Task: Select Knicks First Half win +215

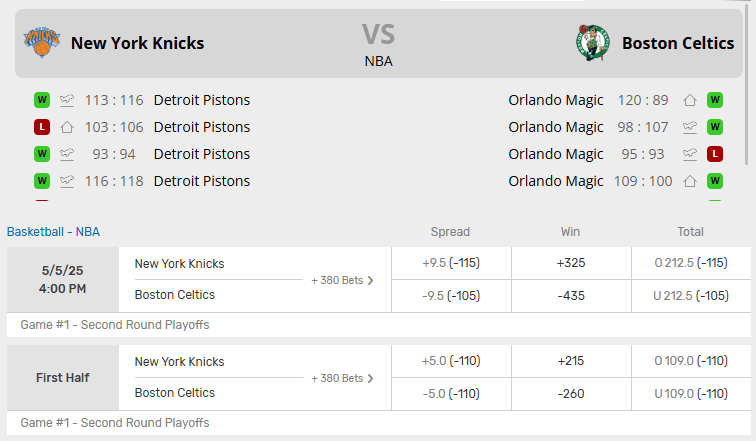Action: coord(571,361)
